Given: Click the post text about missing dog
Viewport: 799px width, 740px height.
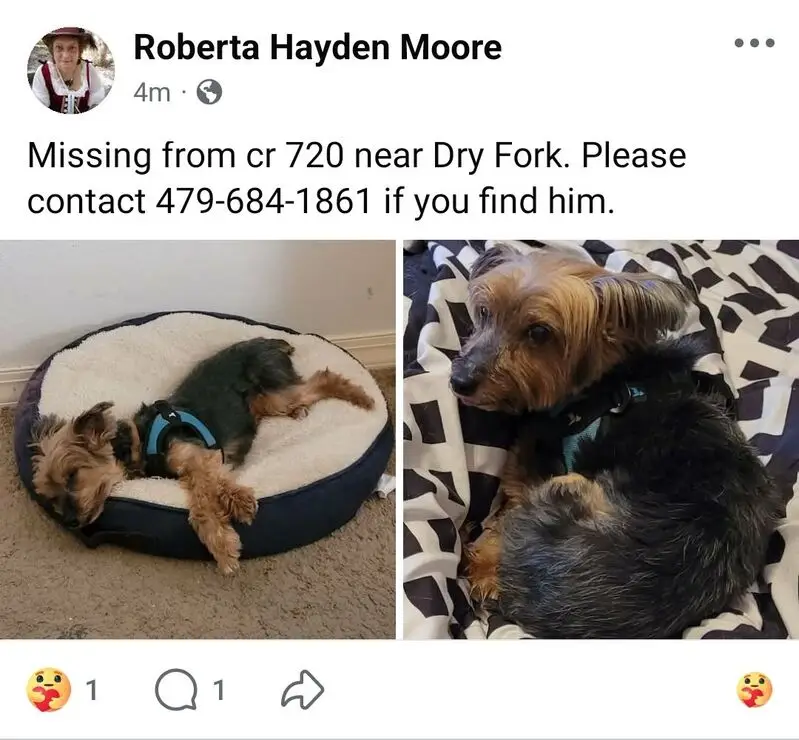Looking at the screenshot, I should [x=357, y=178].
